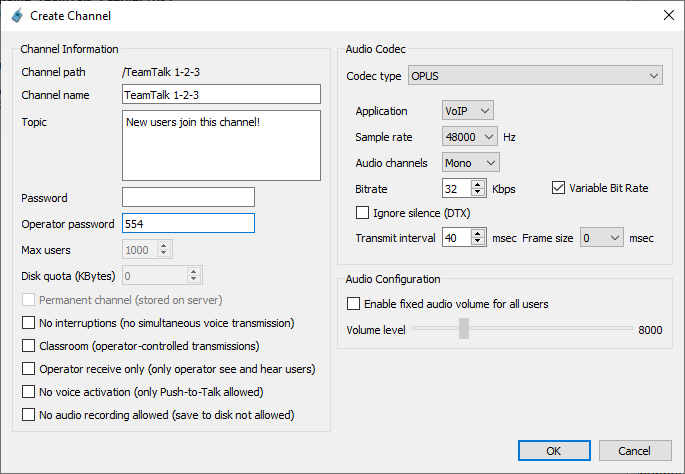
Task: Open the Codec type dropdown
Action: 534,76
